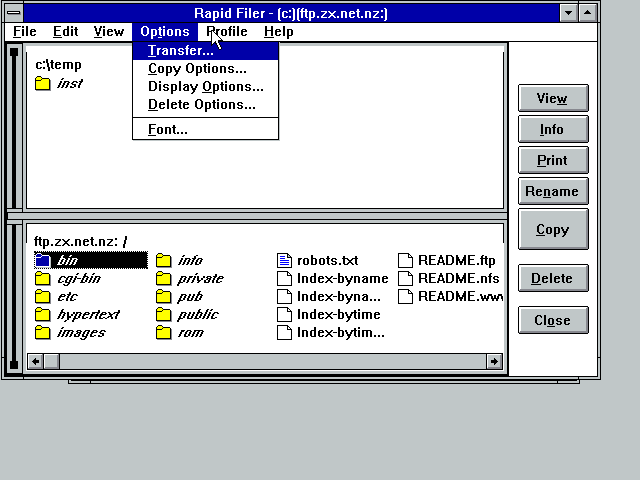Choose Transfer... from Options menu

(x=206, y=51)
